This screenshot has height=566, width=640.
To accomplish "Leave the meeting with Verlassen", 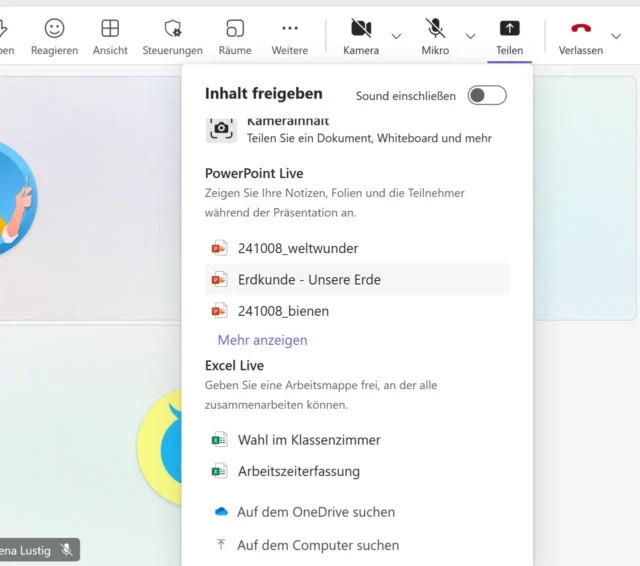I will [x=580, y=37].
